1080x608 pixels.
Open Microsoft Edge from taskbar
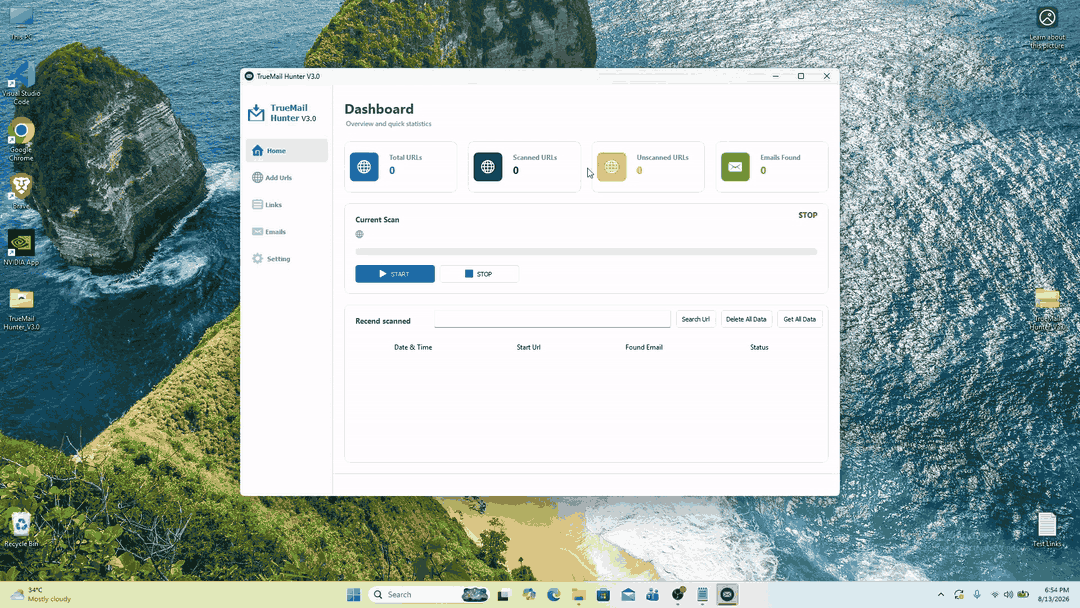coord(554,595)
